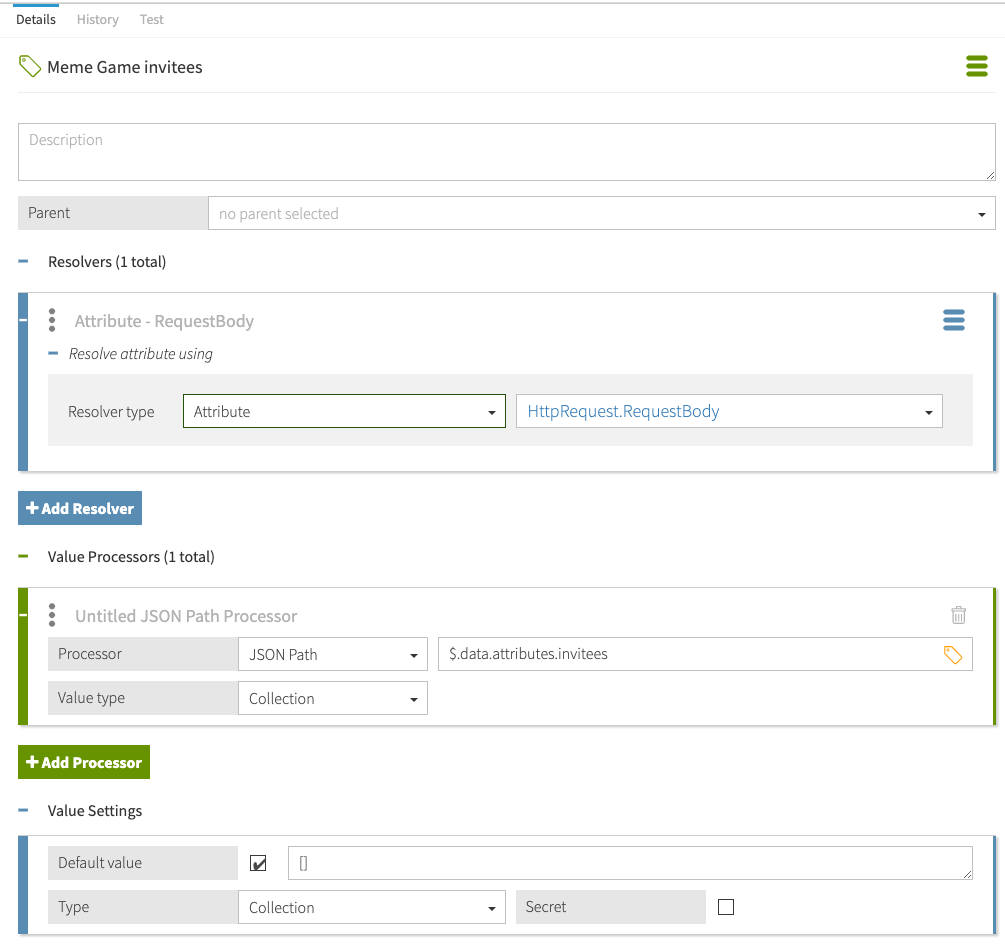Open the Resolver type Attribute dropdown
1005x946 pixels.
tap(344, 411)
